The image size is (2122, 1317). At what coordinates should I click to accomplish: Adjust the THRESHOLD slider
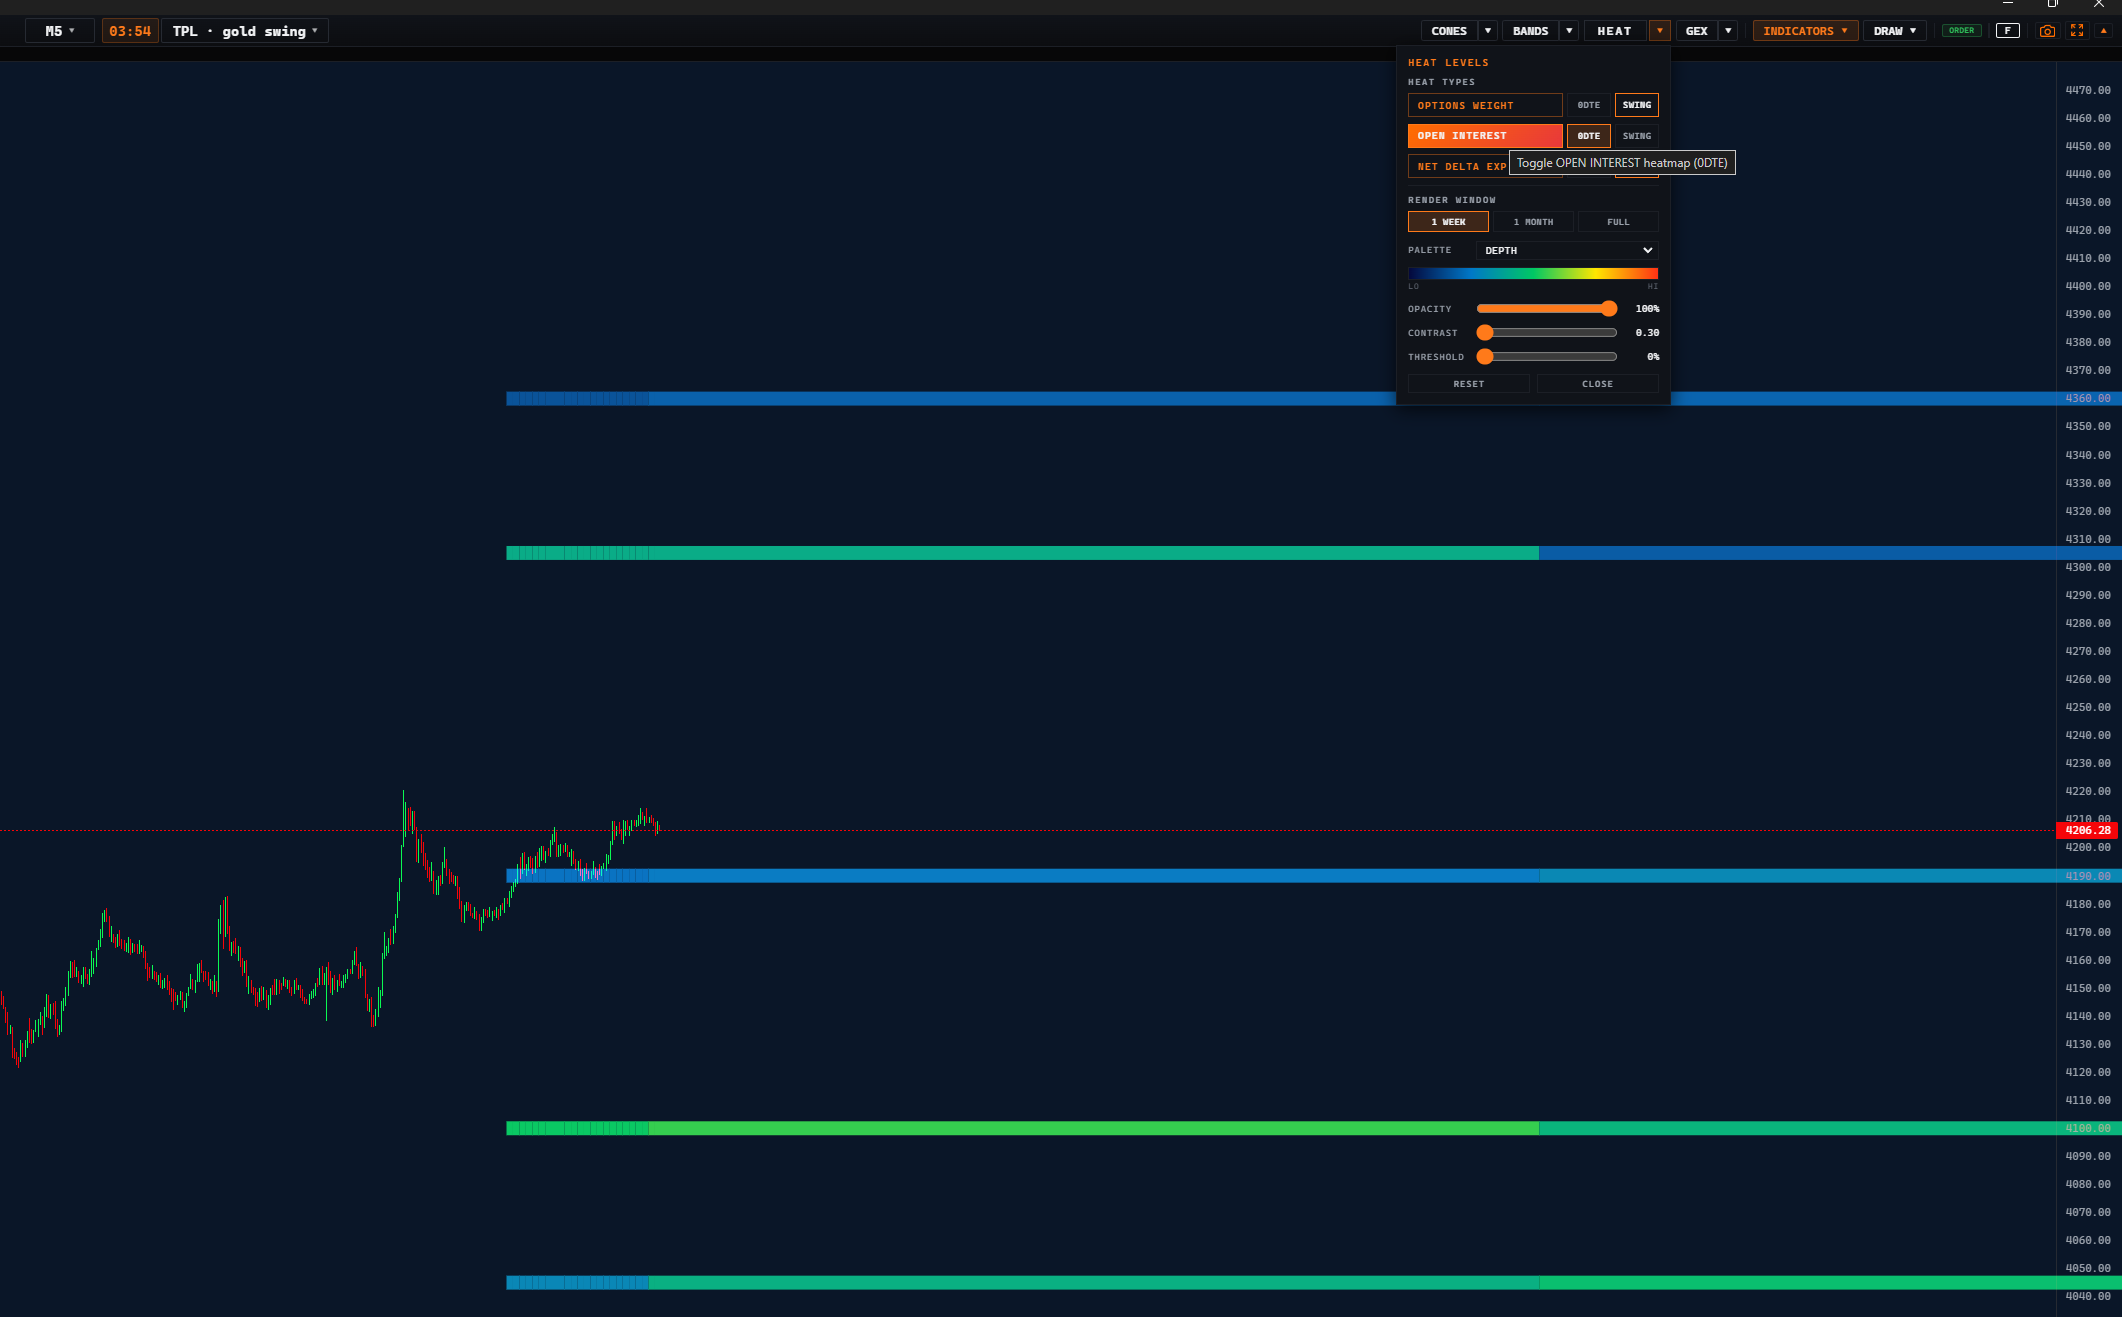click(1547, 356)
